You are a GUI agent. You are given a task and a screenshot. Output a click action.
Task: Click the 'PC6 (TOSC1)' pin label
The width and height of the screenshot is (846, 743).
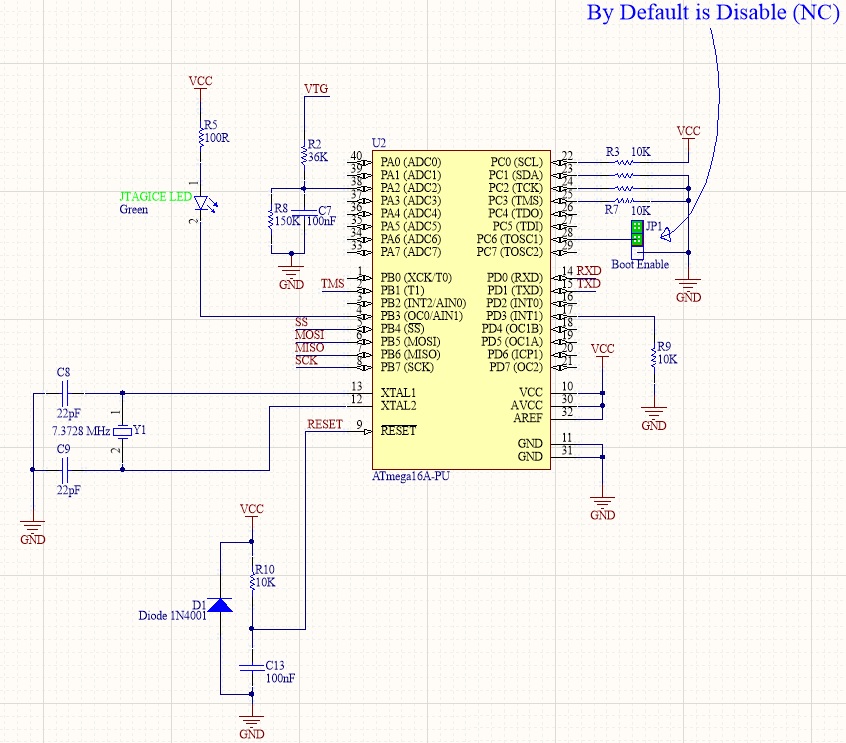point(509,239)
